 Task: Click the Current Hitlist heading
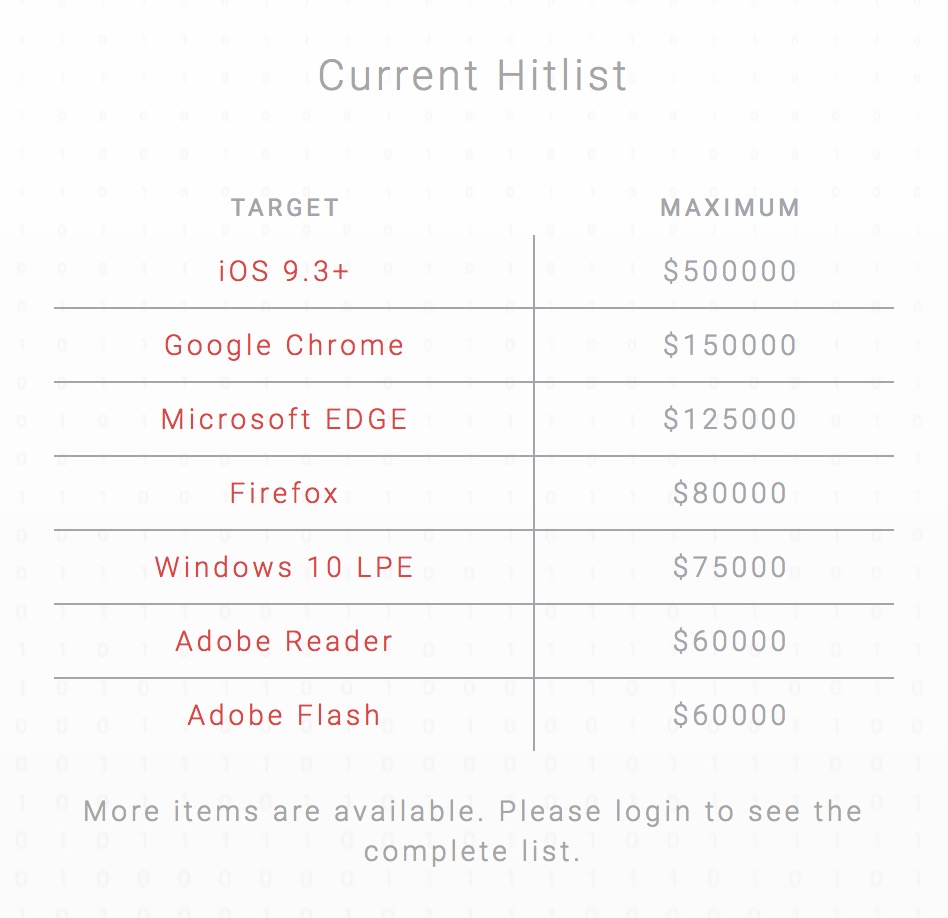pos(473,76)
